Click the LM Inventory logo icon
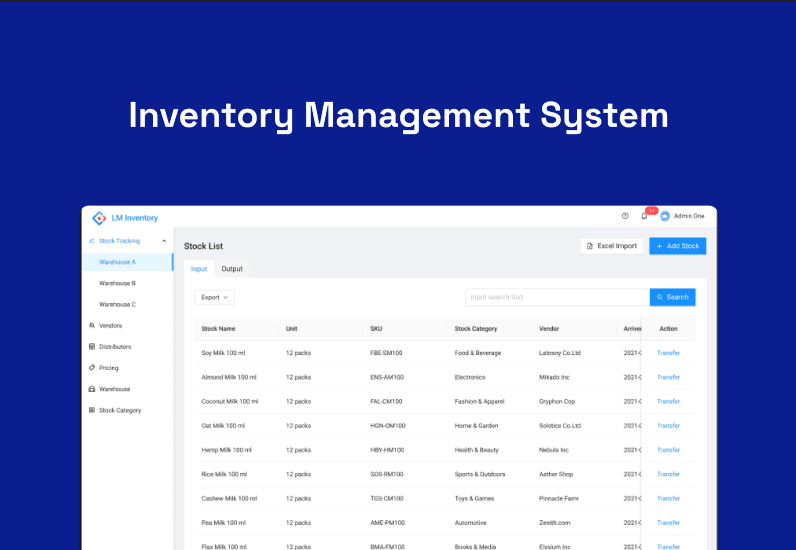796x550 pixels. pos(99,218)
